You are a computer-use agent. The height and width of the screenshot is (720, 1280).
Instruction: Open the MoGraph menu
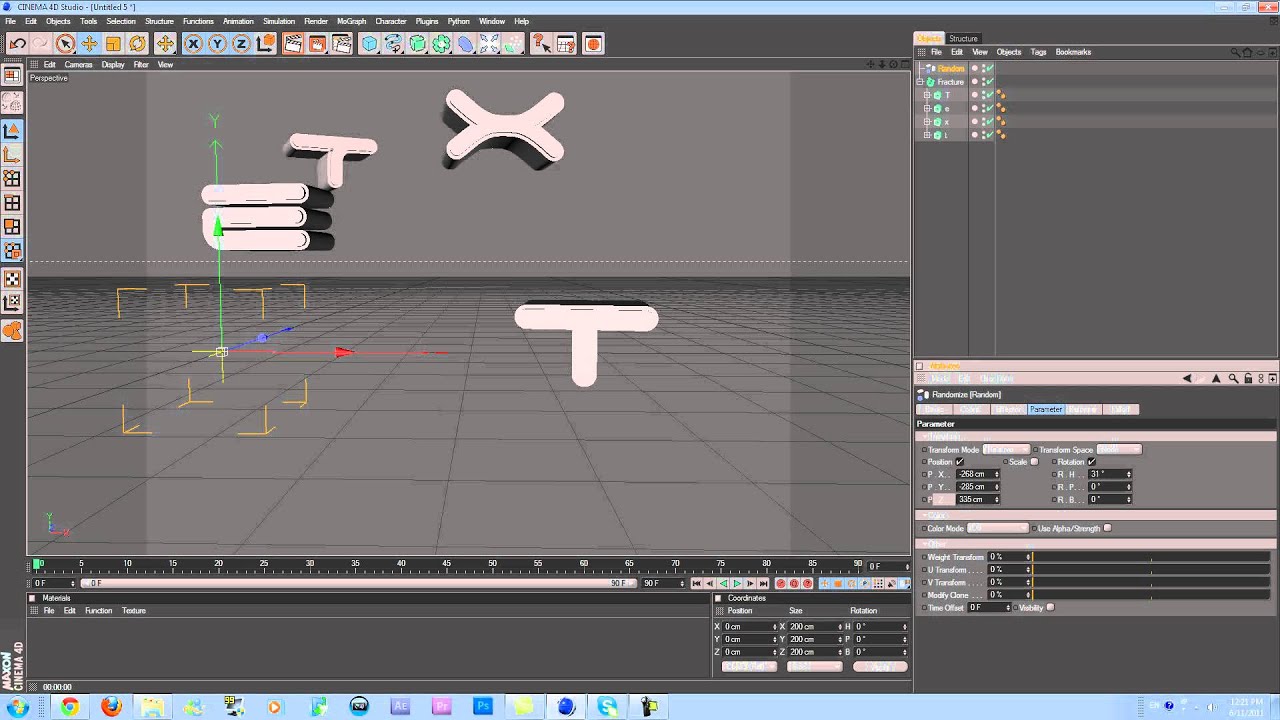tap(351, 21)
